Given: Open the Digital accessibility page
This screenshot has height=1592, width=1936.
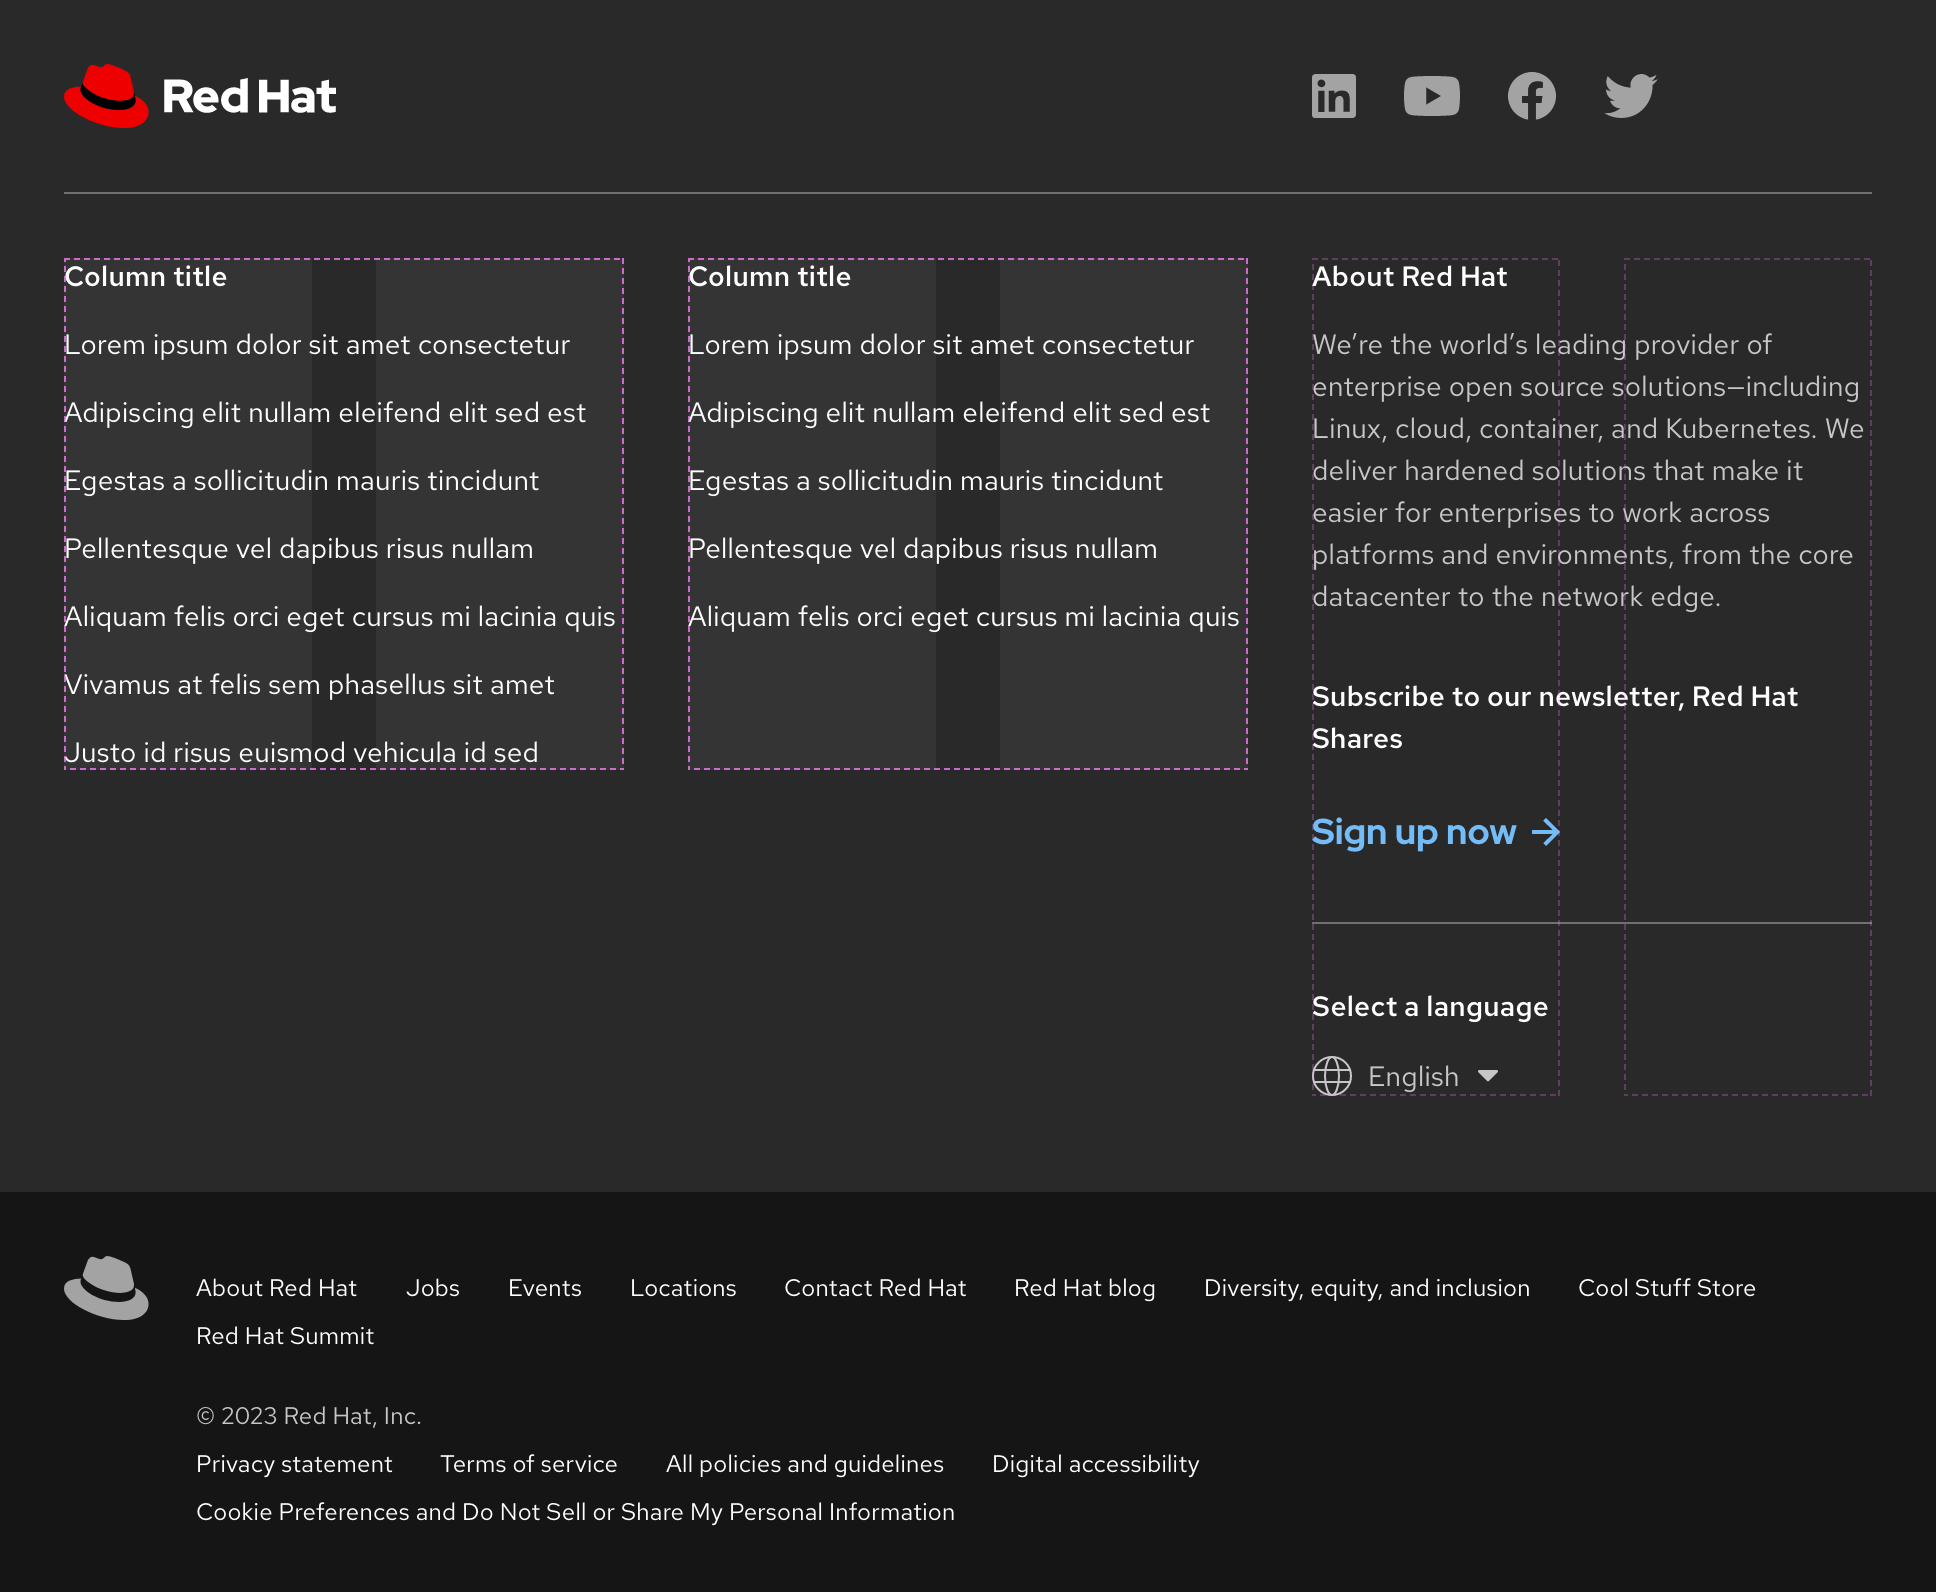Looking at the screenshot, I should [x=1095, y=1463].
